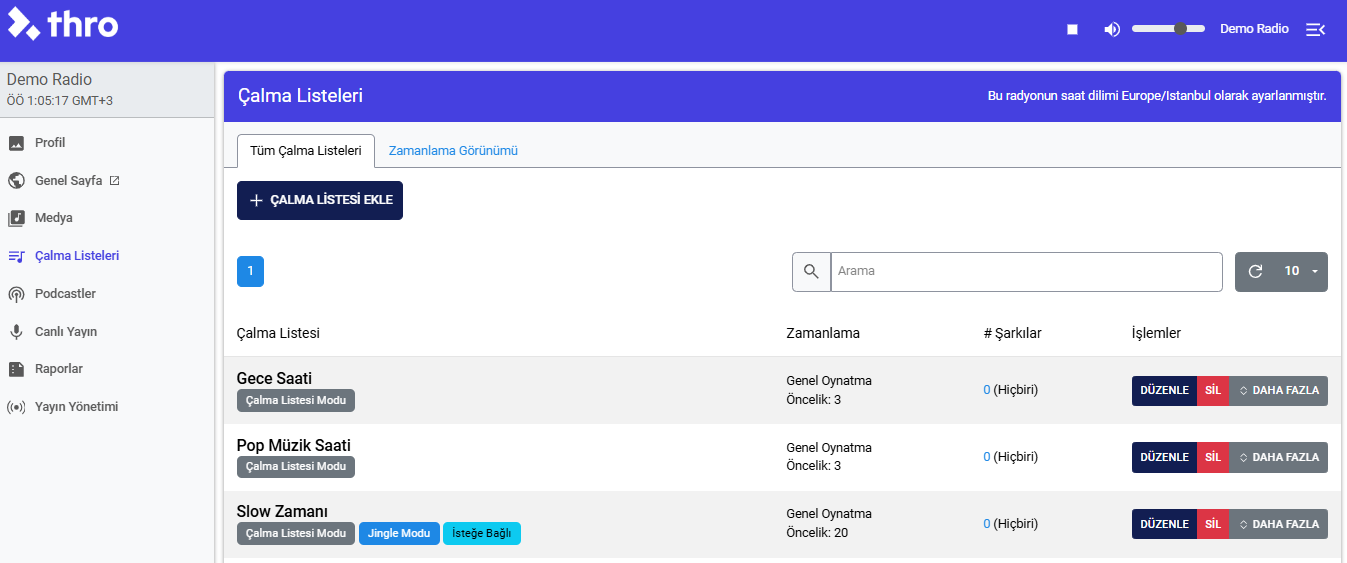Click the song count 0 link for Pop Müzik Saati
Viewport: 1347px width, 563px height.
(x=987, y=457)
